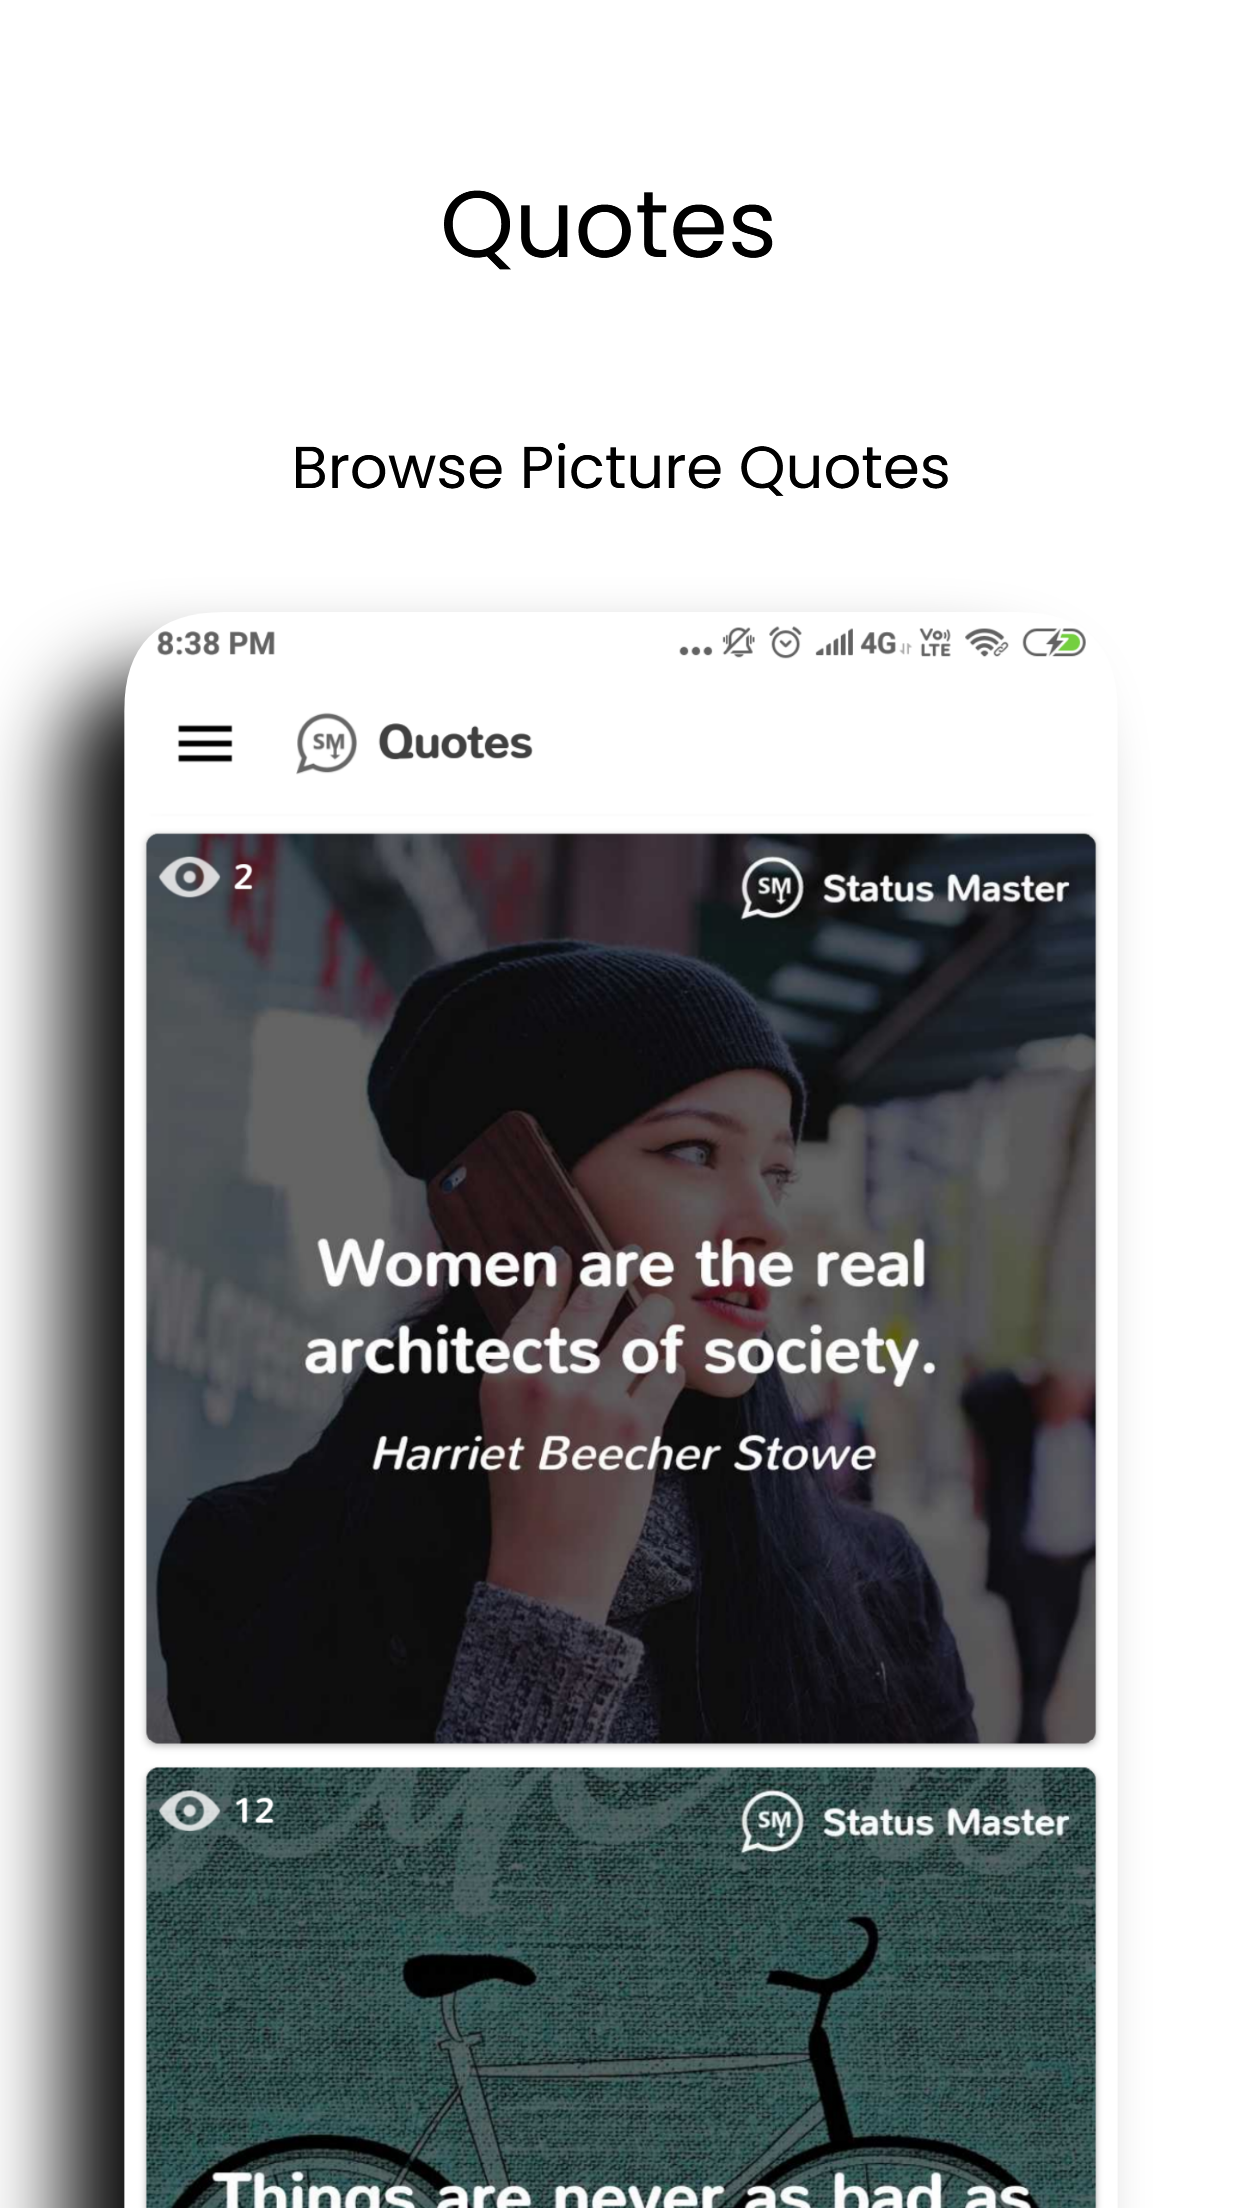Open the hamburger navigation menu
Image resolution: width=1242 pixels, height=2208 pixels.
[205, 744]
